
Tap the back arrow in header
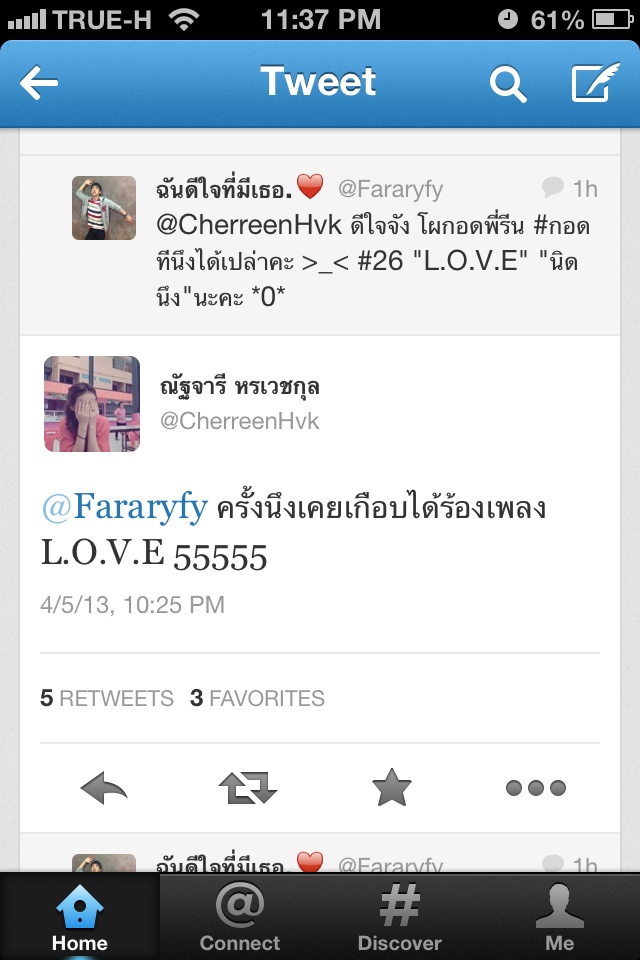click(39, 83)
